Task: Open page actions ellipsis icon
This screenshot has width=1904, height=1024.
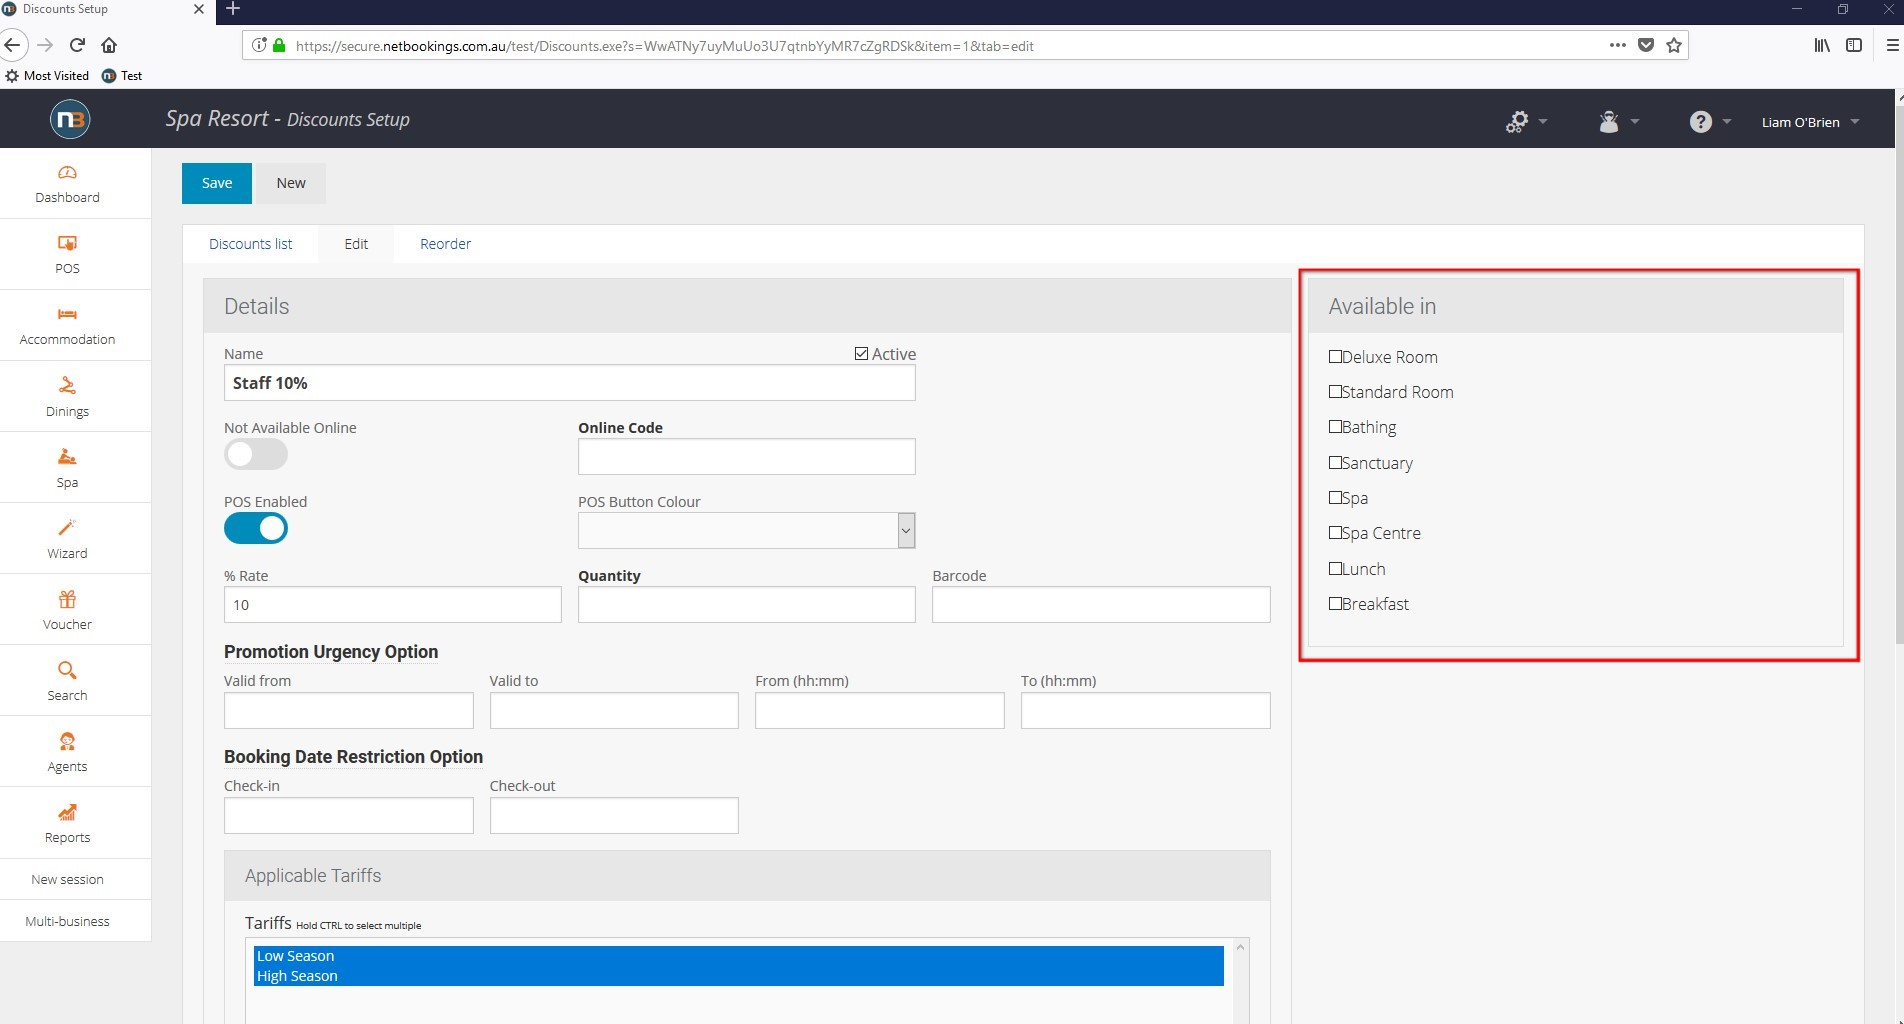Action: pyautogui.click(x=1617, y=45)
